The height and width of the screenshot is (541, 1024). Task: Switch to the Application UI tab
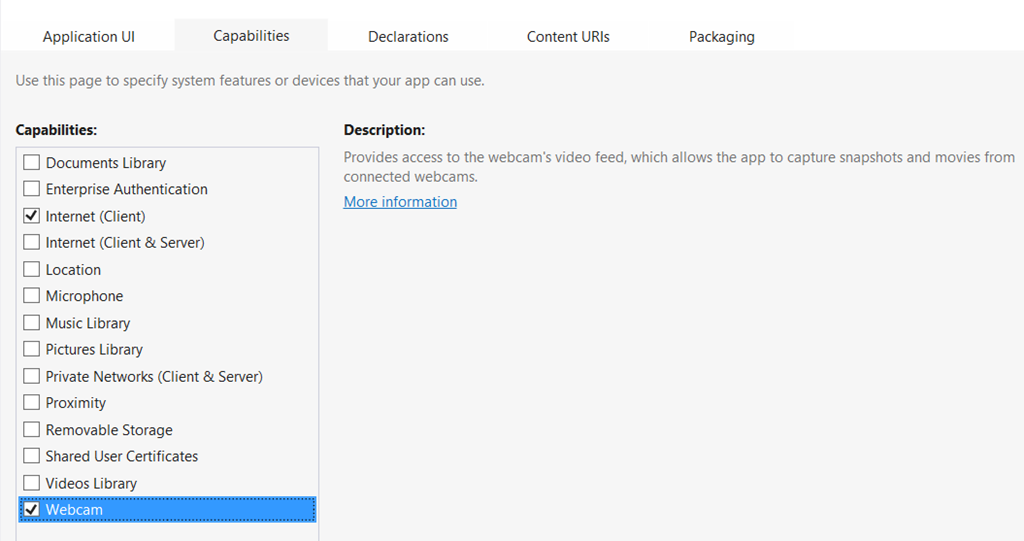[x=88, y=37]
